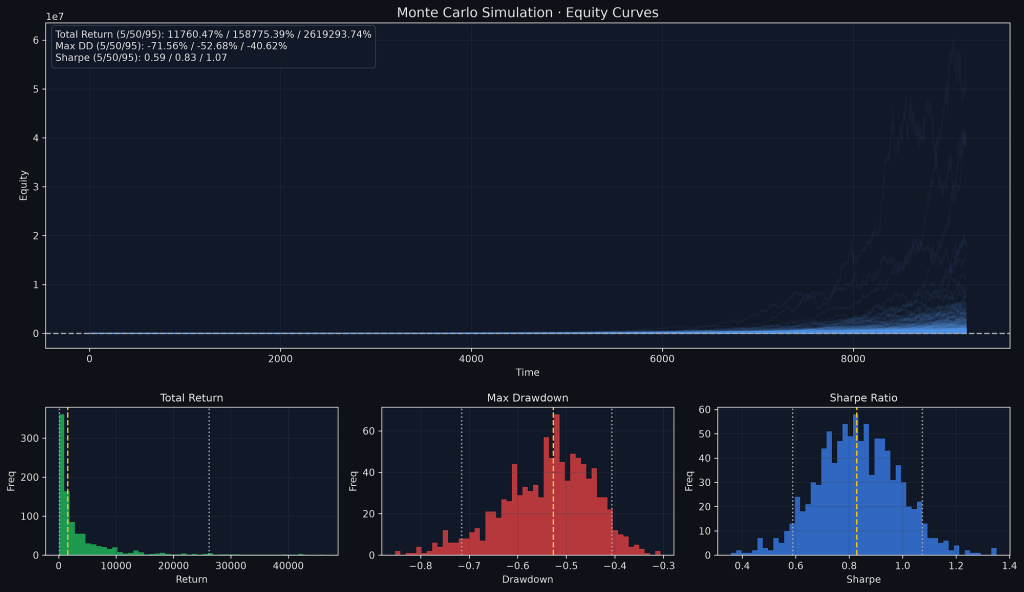Click the tallest red Max Drawdown bar

557,485
